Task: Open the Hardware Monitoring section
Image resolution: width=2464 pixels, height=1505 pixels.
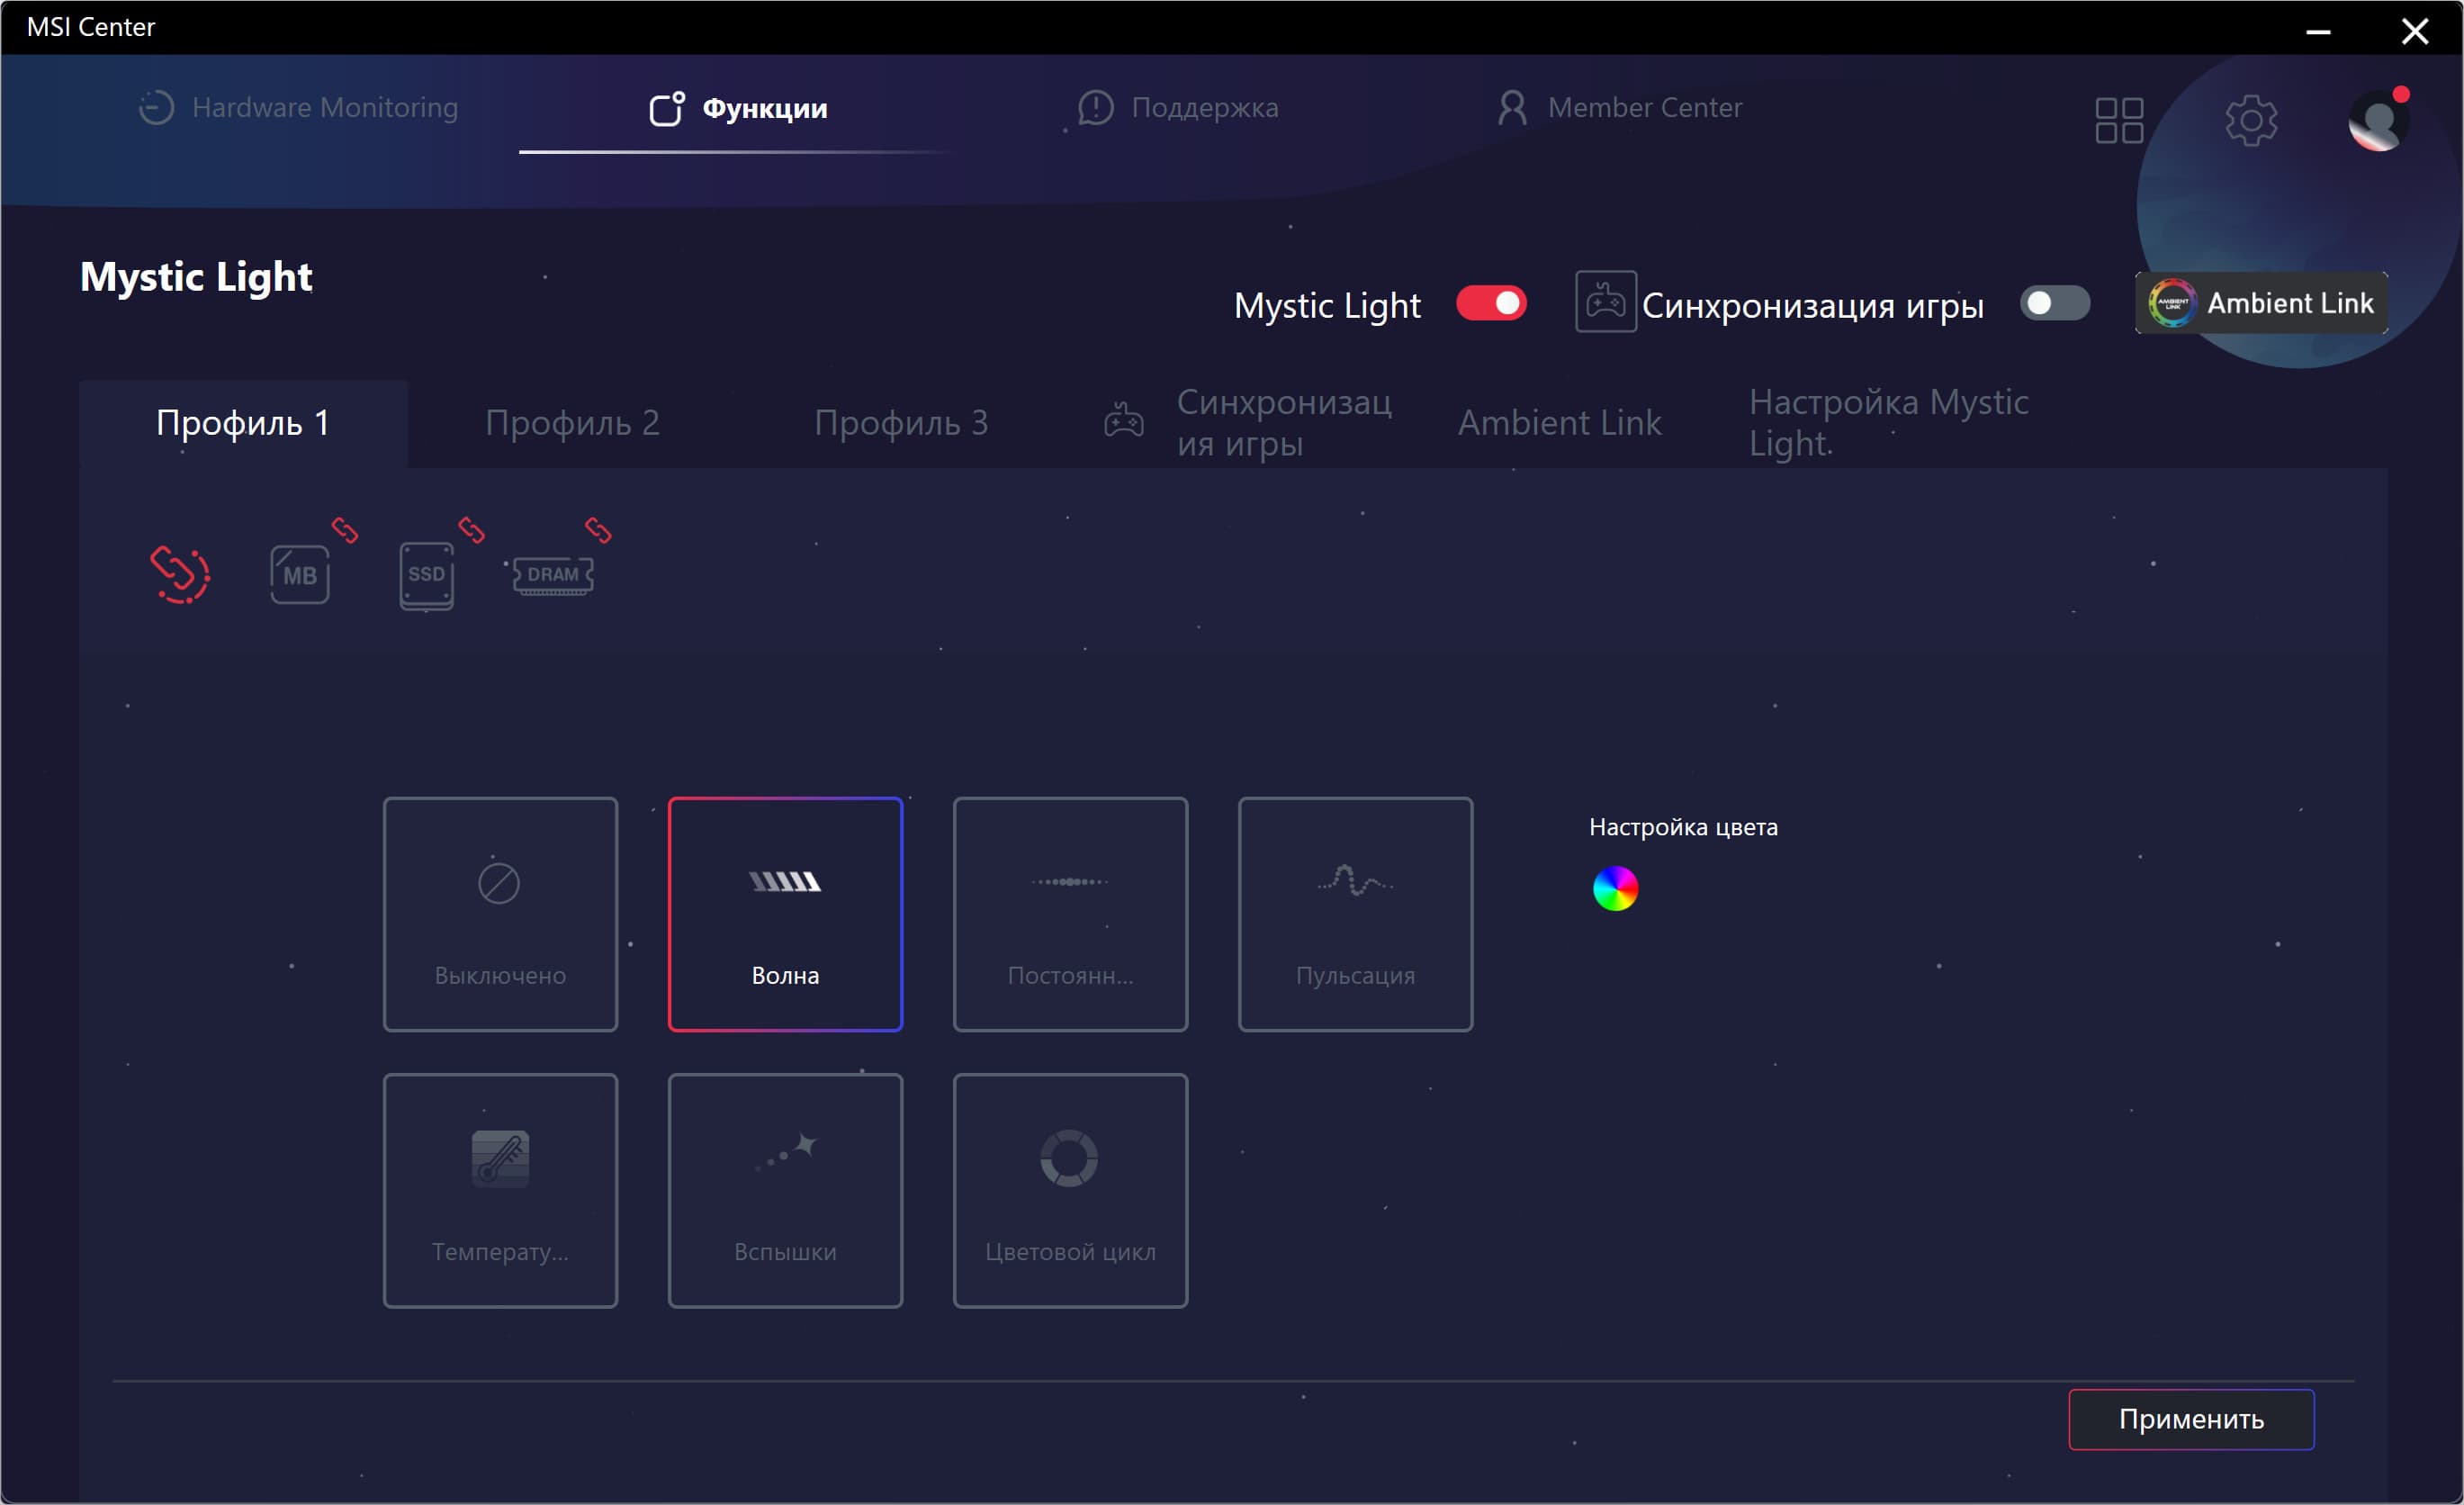Action: pyautogui.click(x=298, y=108)
